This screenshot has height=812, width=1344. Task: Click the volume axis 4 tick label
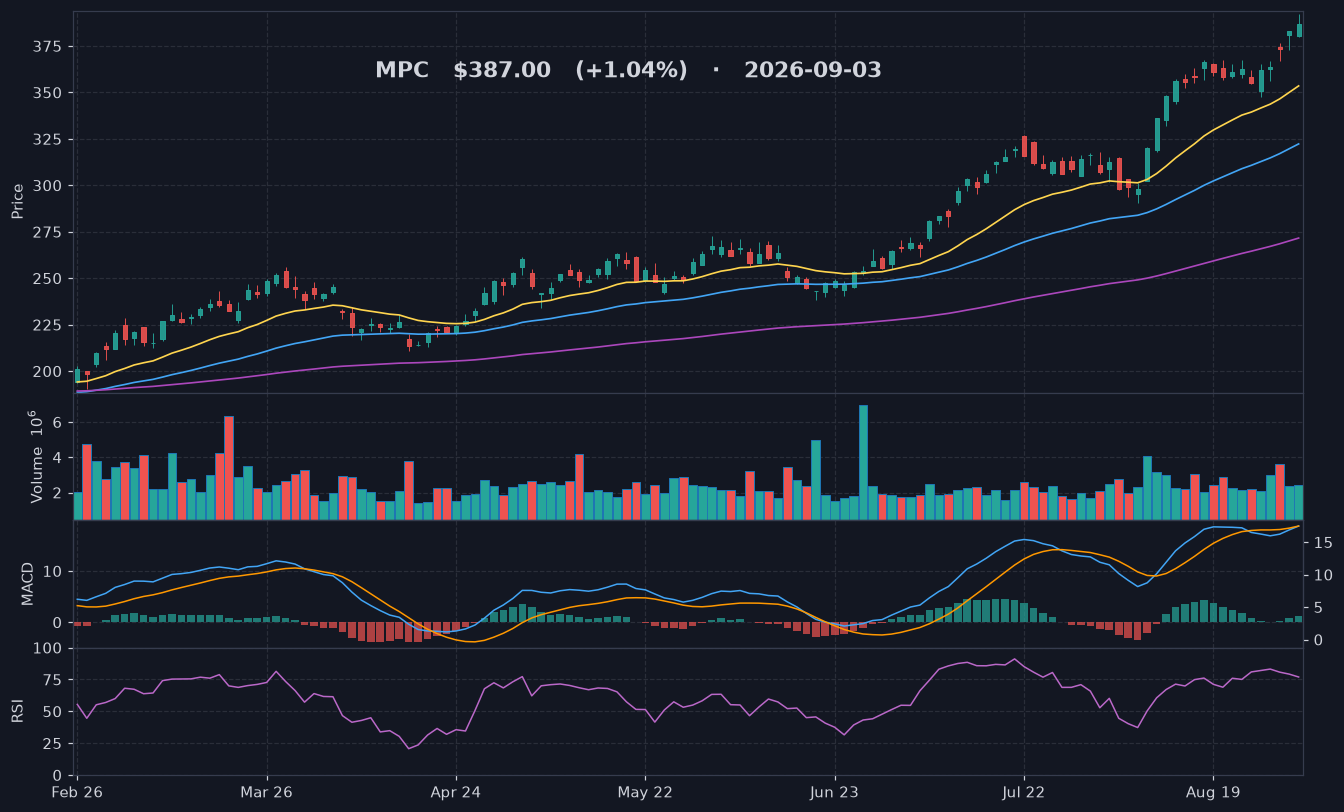pyautogui.click(x=58, y=458)
